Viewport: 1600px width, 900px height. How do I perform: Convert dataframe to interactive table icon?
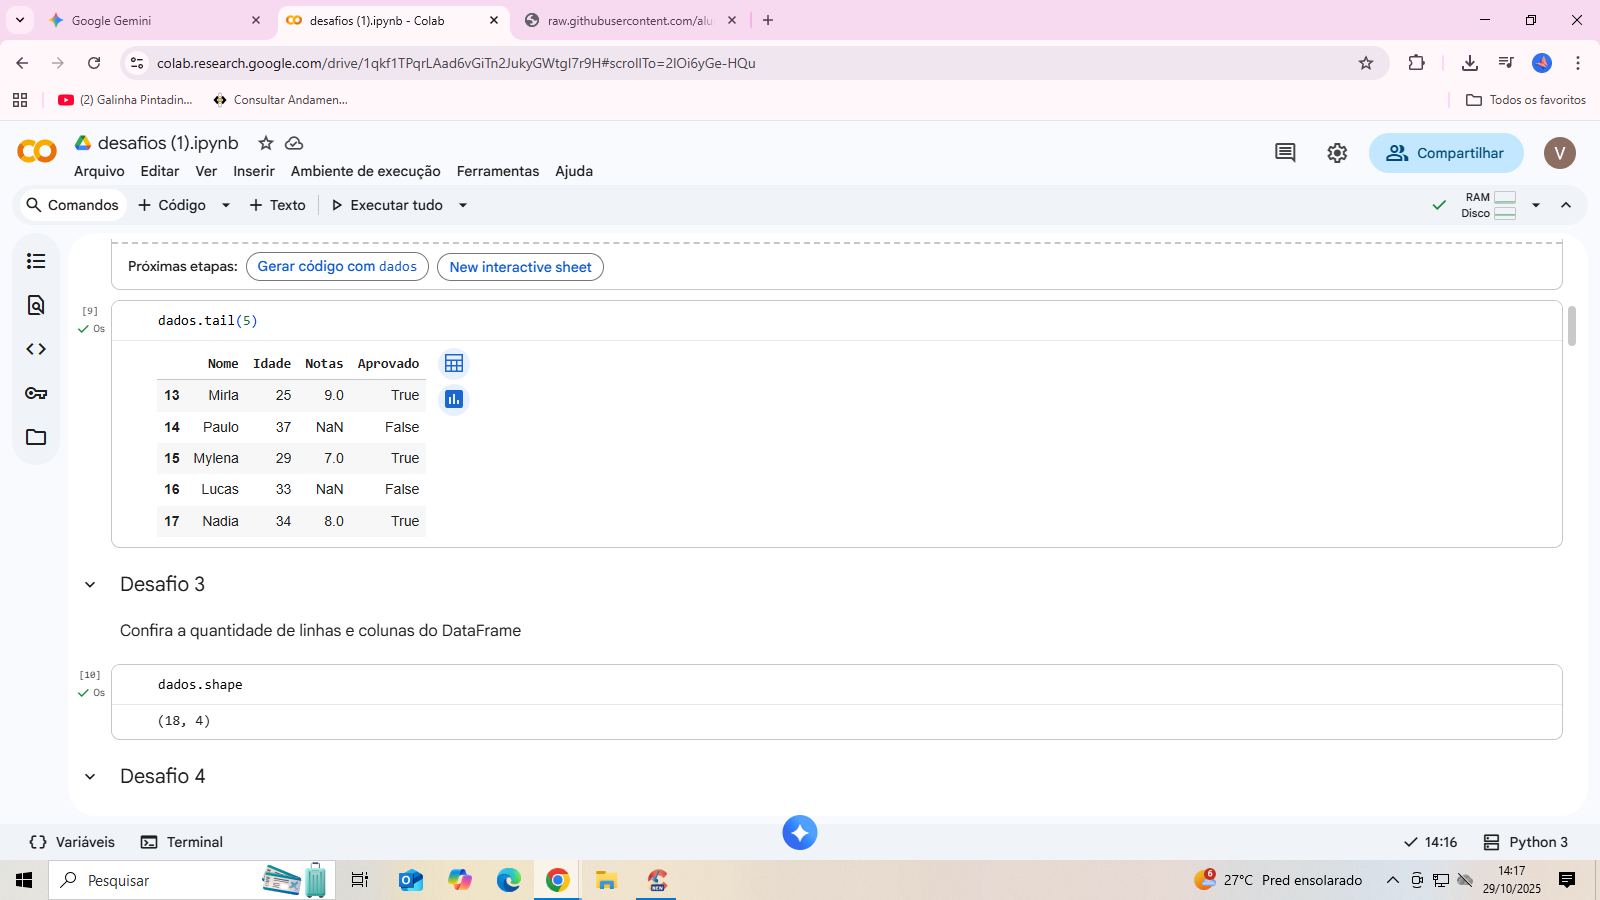pyautogui.click(x=454, y=363)
